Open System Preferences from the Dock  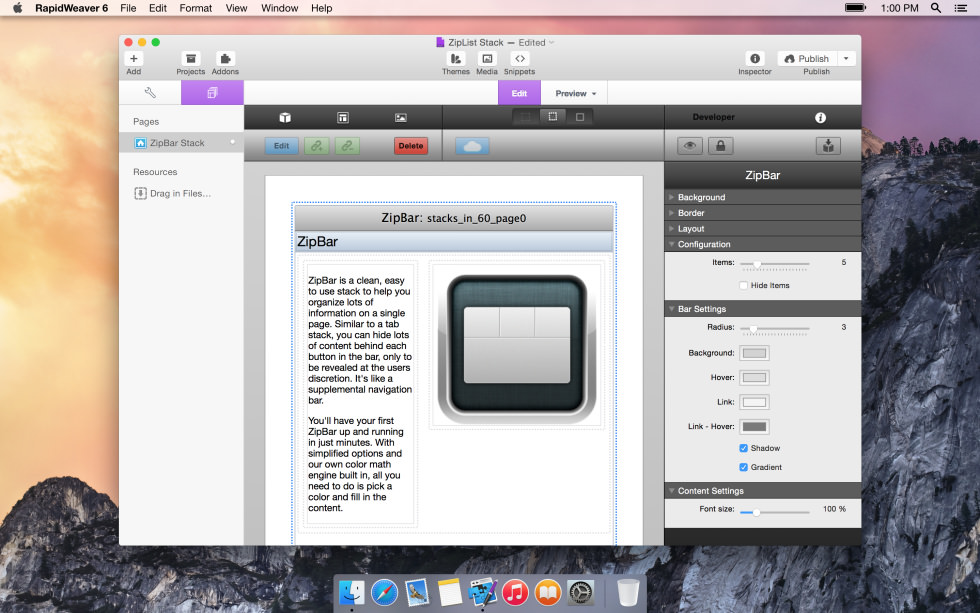(581, 592)
